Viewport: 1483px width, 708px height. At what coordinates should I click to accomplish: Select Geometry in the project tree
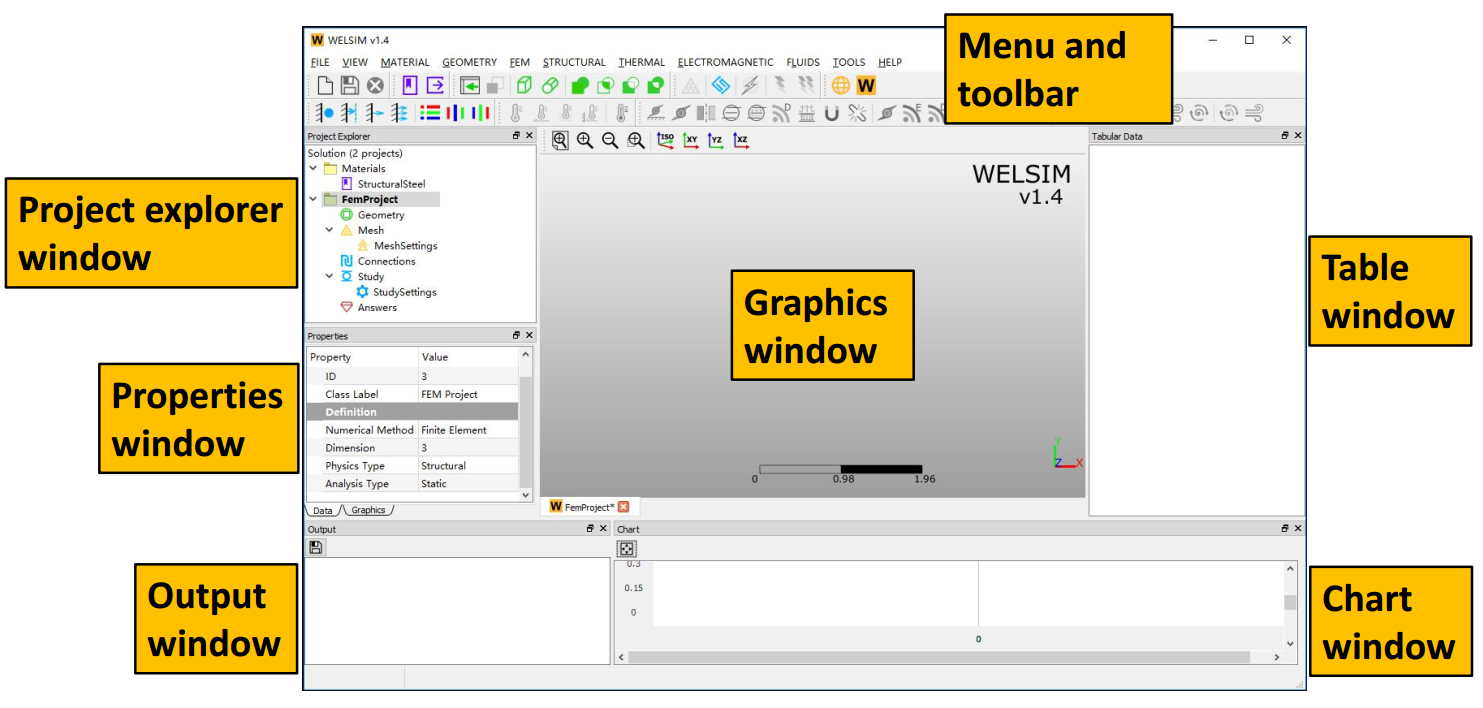click(x=381, y=215)
